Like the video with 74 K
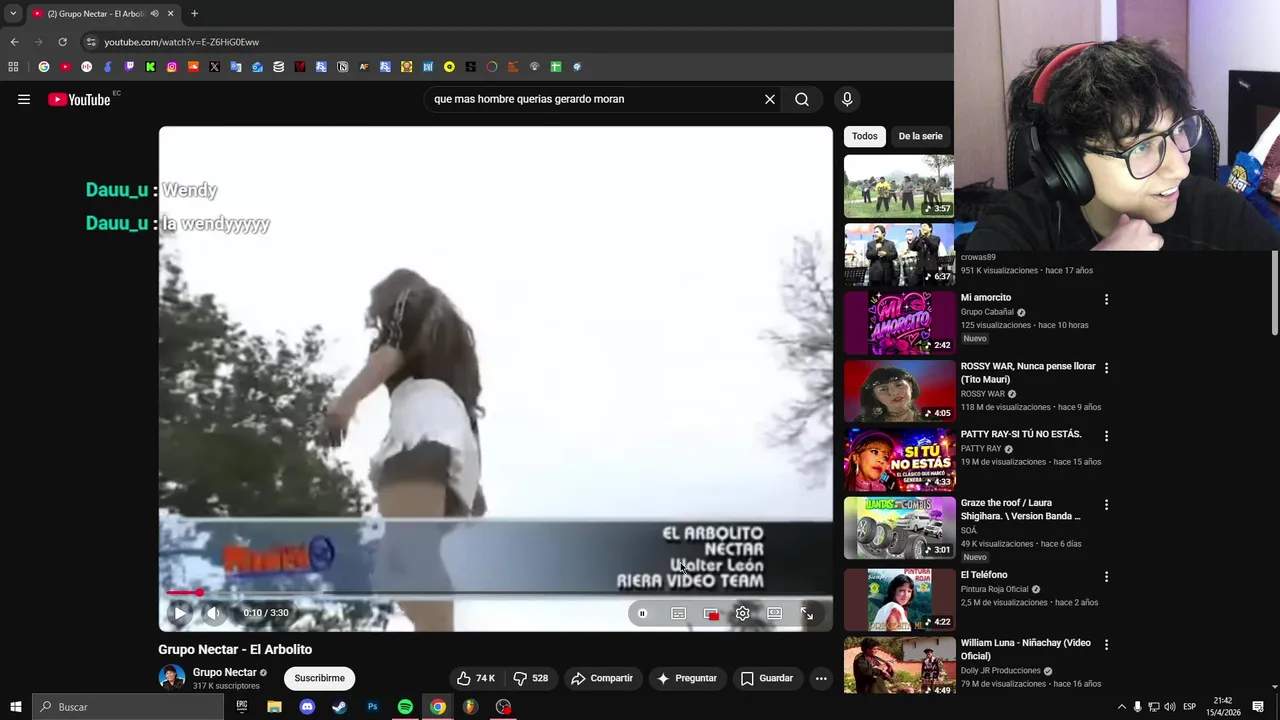 (x=475, y=678)
